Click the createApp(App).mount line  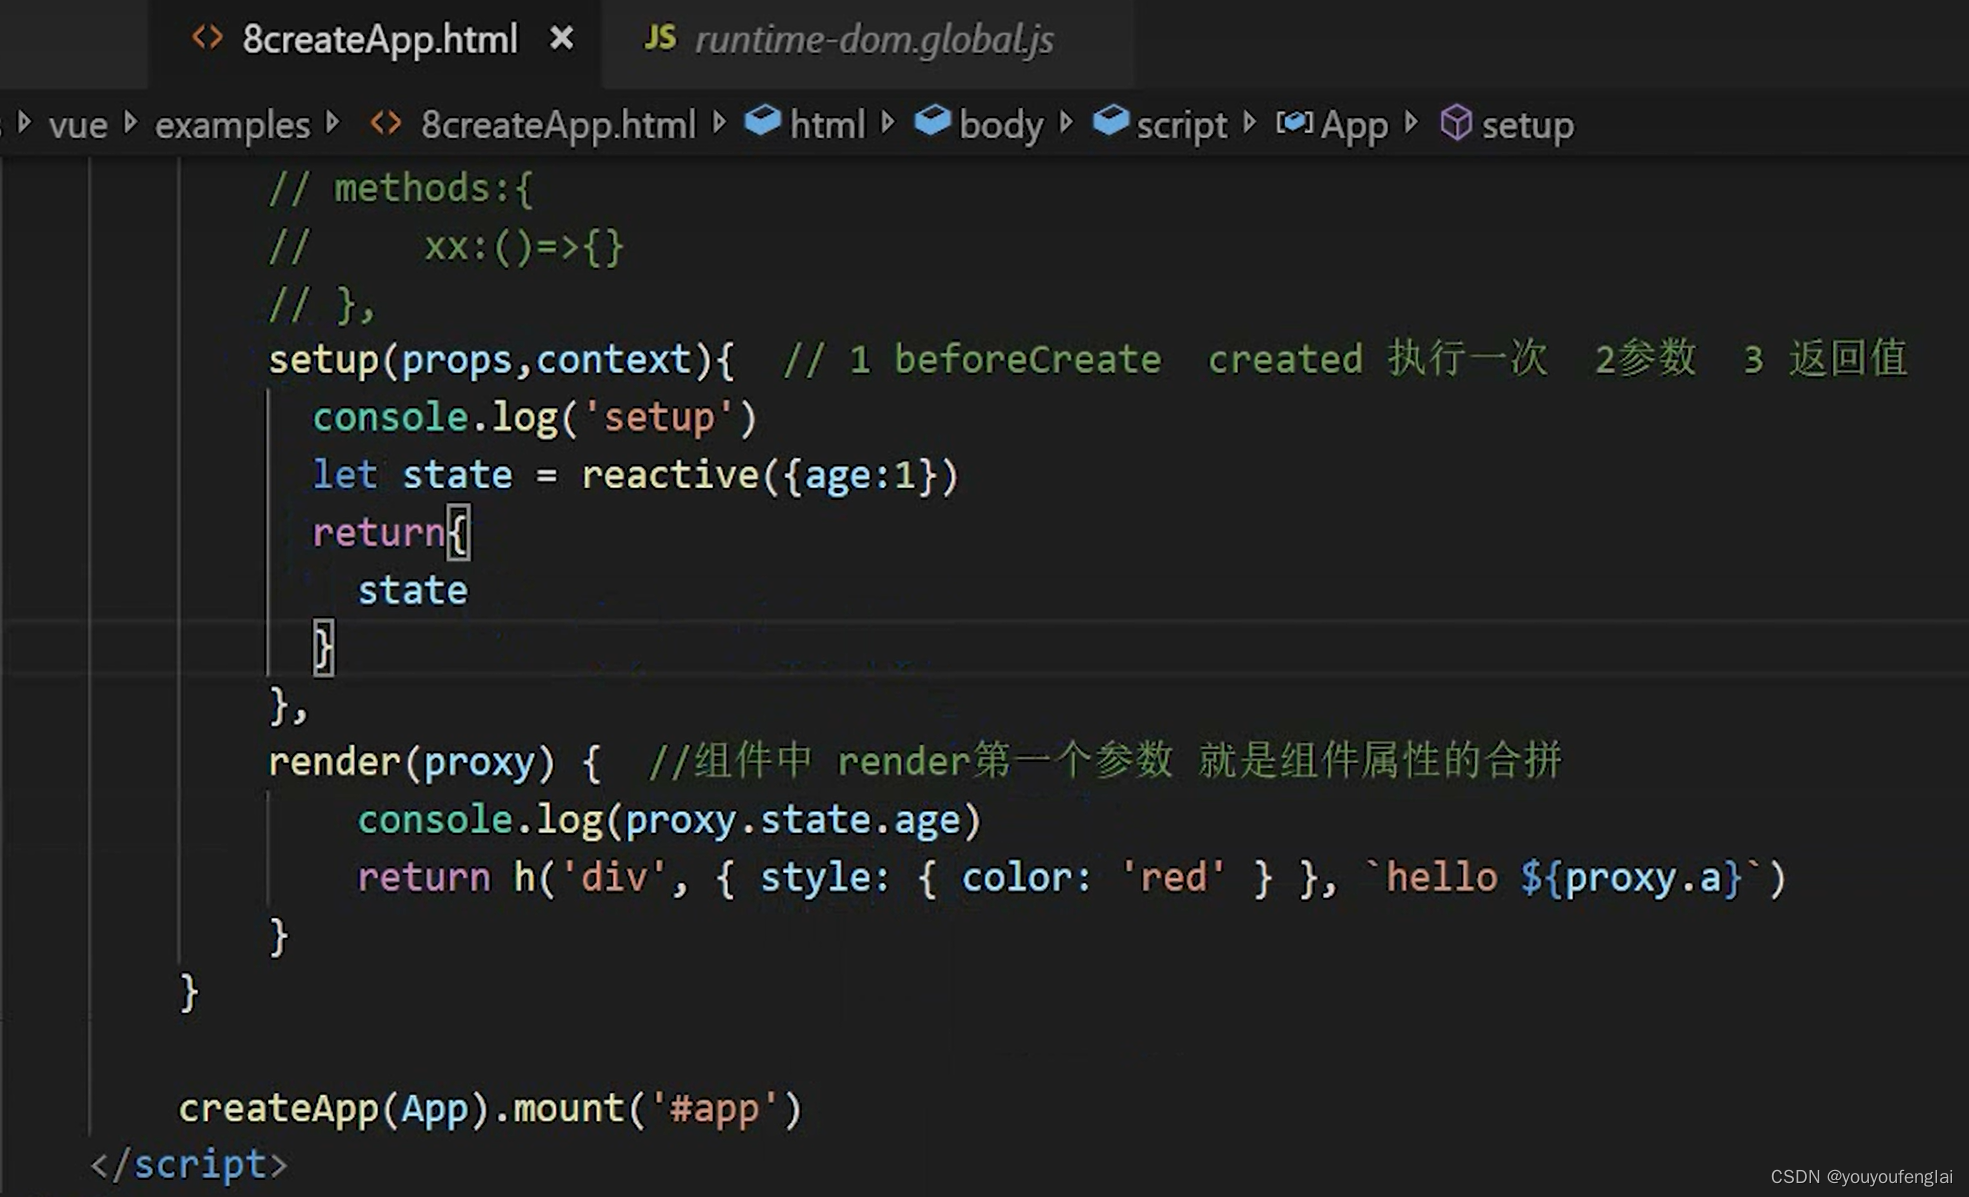tap(490, 1108)
